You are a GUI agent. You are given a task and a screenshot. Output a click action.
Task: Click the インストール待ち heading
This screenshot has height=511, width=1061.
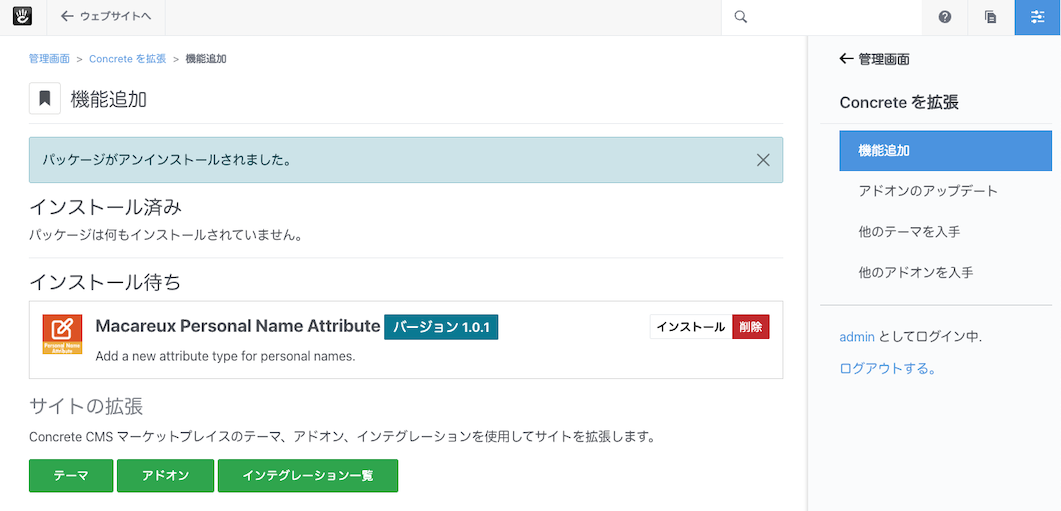[x=106, y=282]
